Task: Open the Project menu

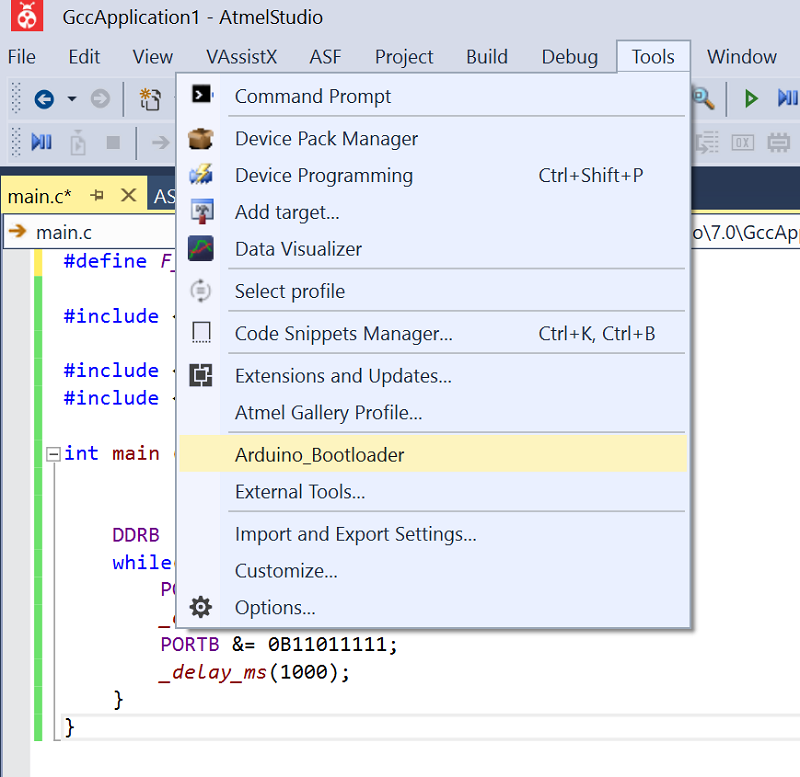Action: click(404, 57)
